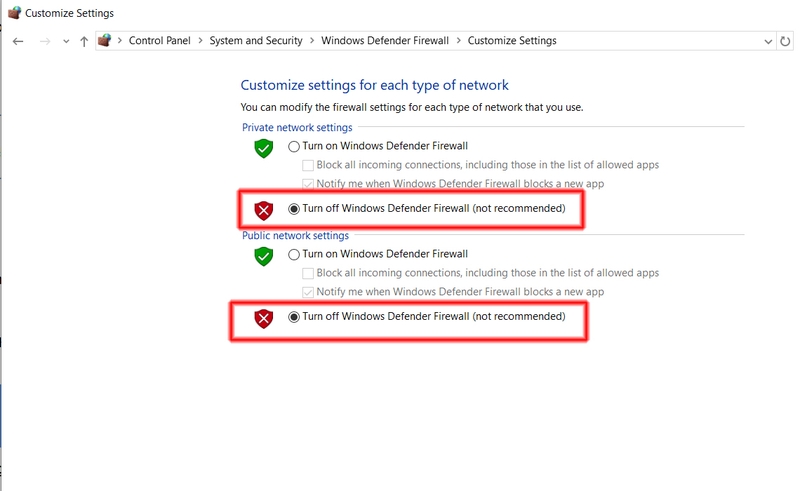
Task: Open the recent locations dropdown arrow
Action: coord(66,42)
